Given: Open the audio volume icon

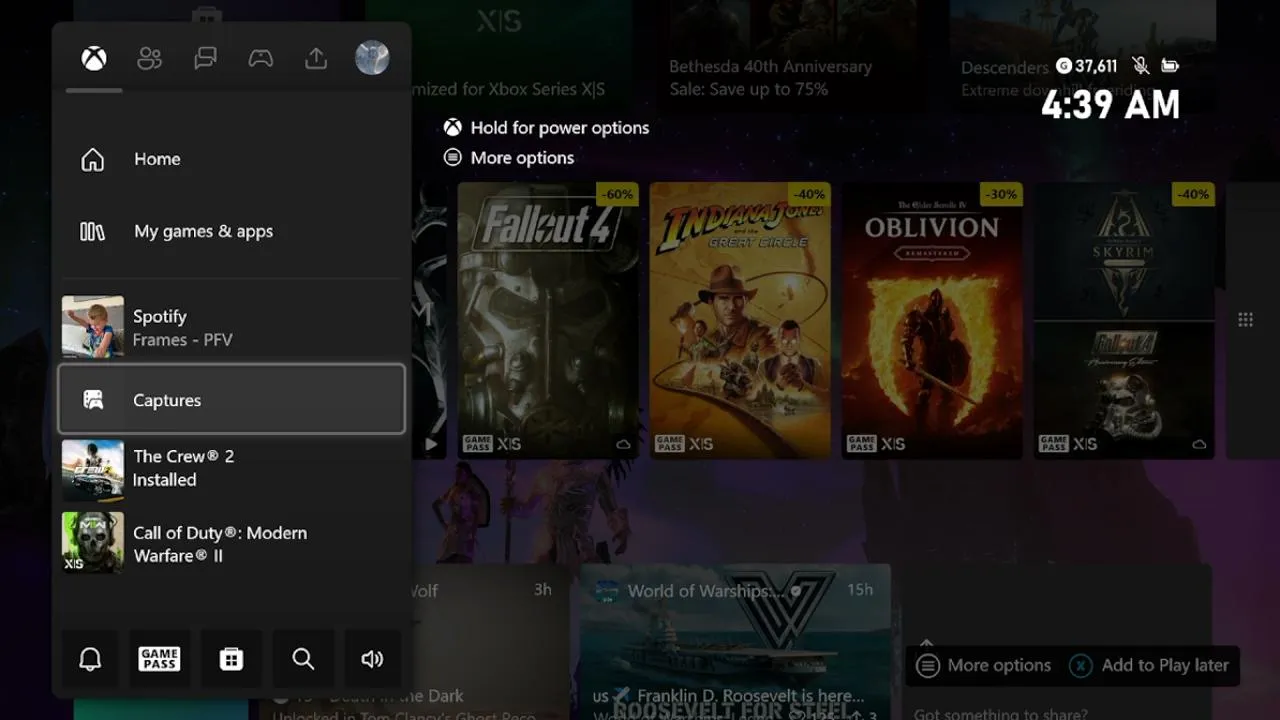Looking at the screenshot, I should coord(372,659).
